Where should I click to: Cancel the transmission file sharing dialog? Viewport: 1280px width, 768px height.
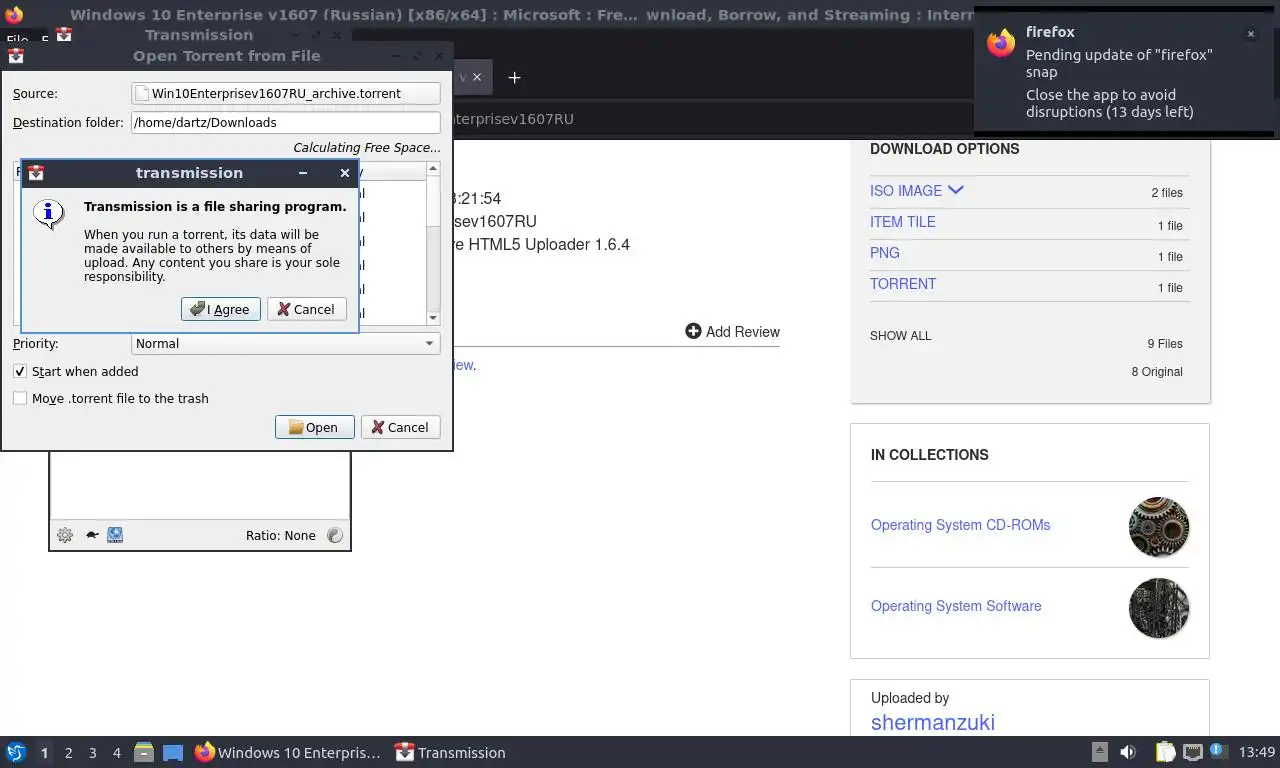click(x=307, y=309)
